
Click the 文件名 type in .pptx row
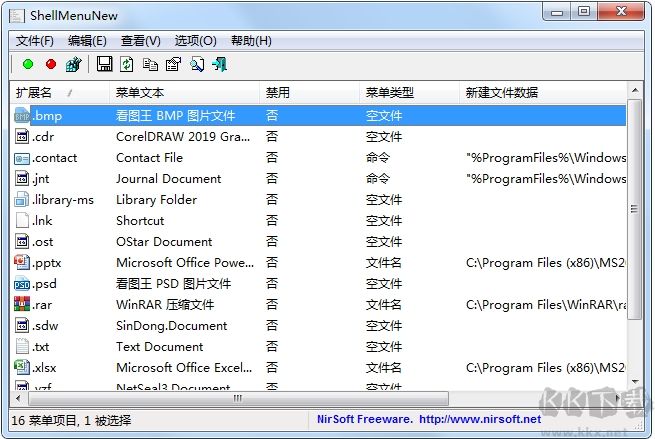tap(383, 263)
